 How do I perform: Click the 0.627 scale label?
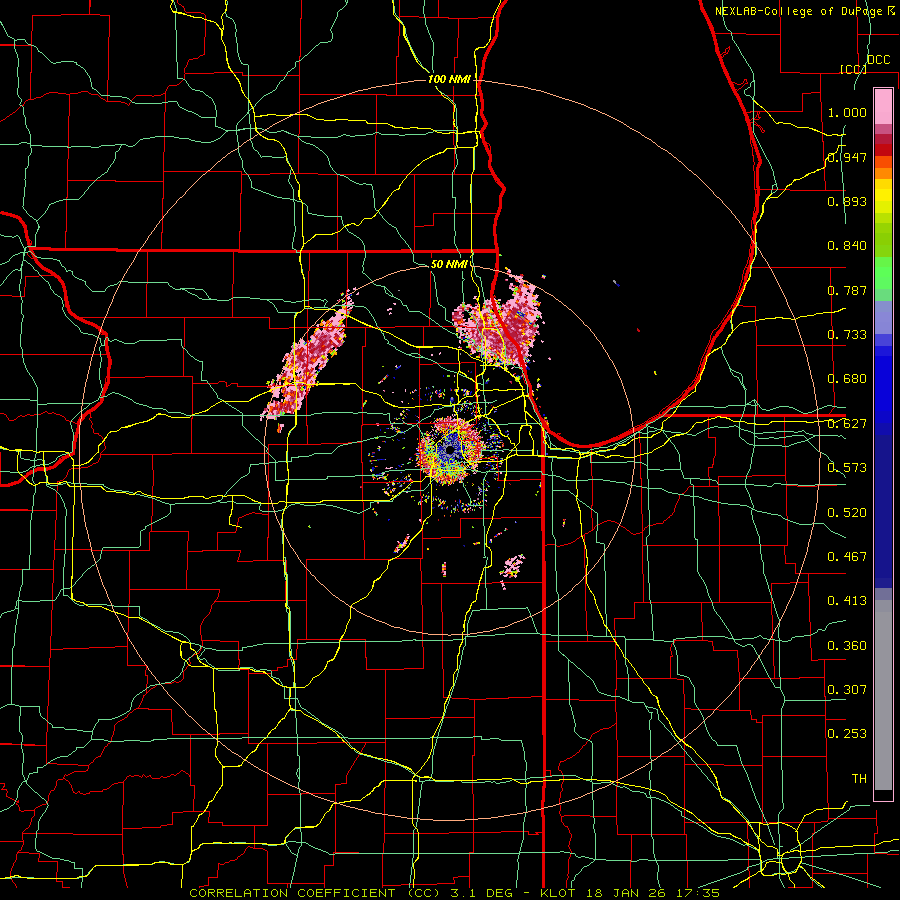point(847,424)
